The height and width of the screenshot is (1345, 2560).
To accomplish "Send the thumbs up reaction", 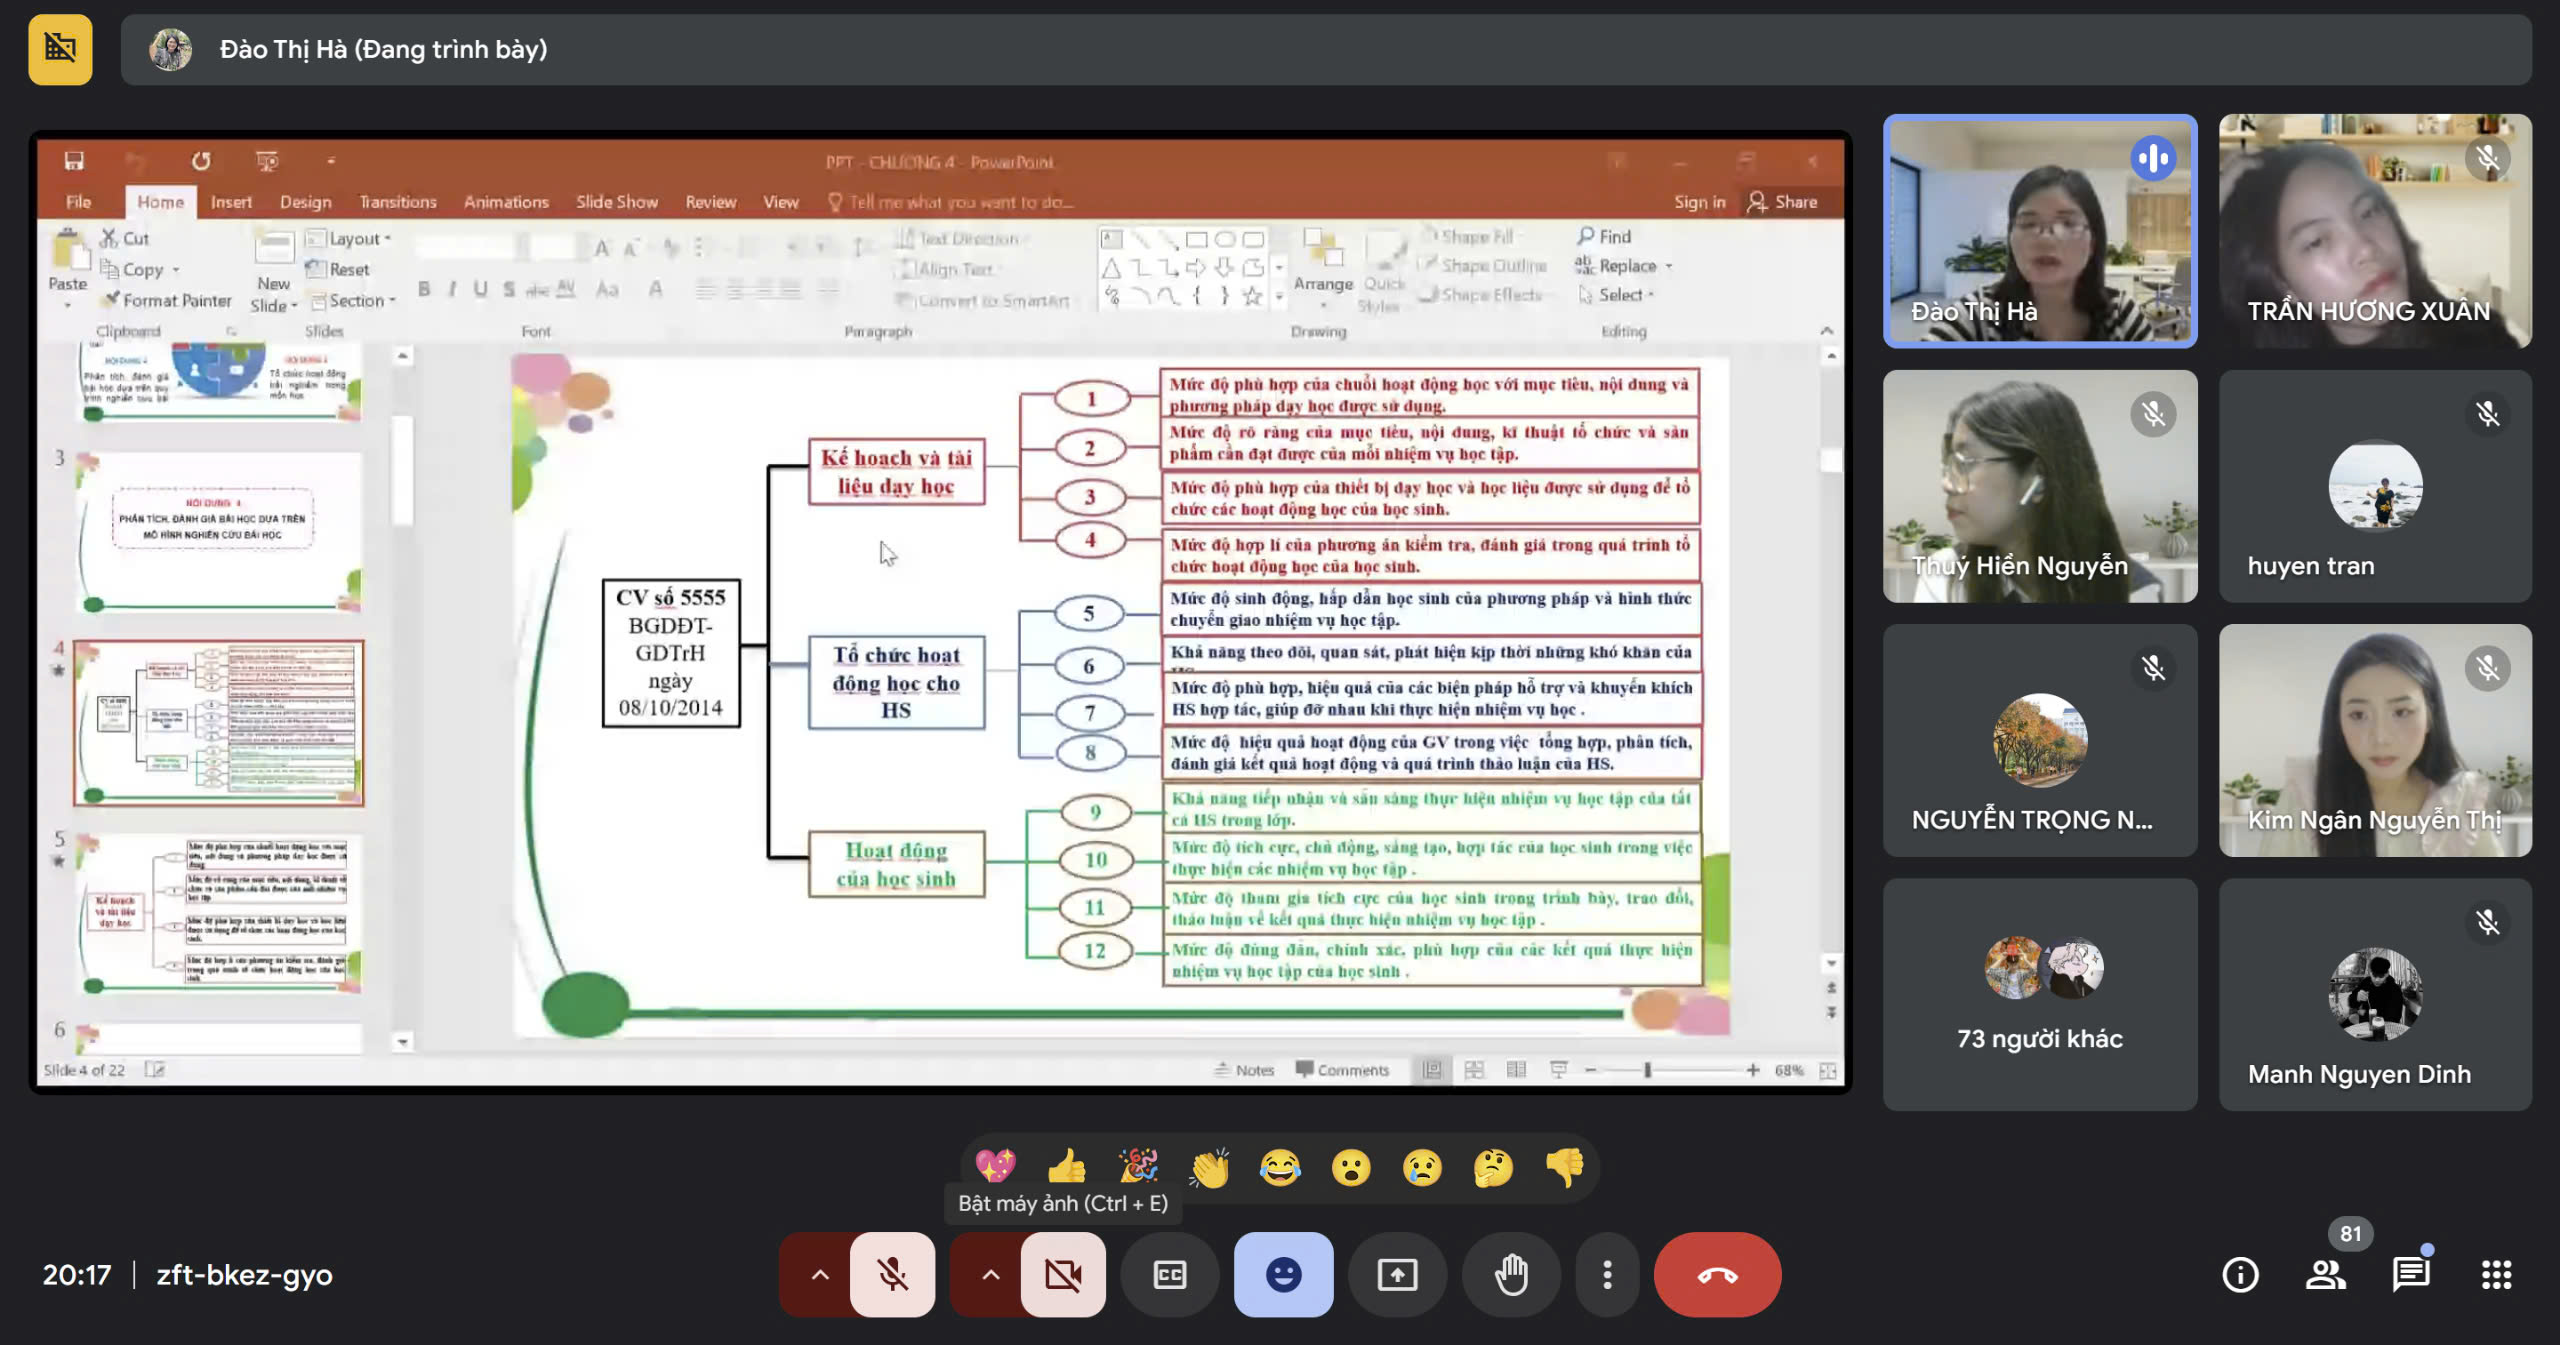I will [x=1066, y=1167].
